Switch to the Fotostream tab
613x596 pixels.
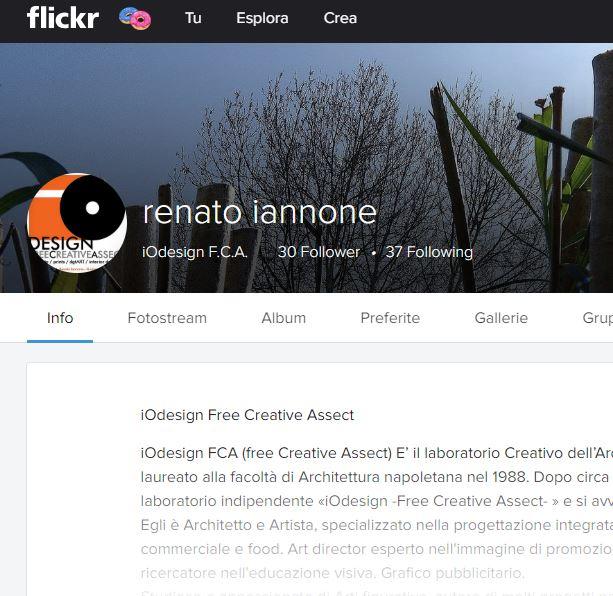pos(167,318)
